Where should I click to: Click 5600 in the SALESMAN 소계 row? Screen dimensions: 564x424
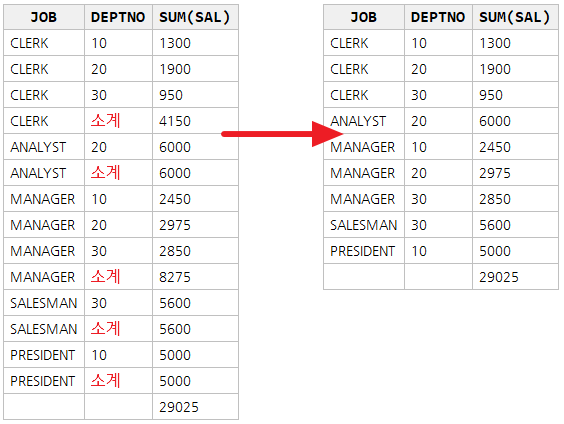(175, 329)
